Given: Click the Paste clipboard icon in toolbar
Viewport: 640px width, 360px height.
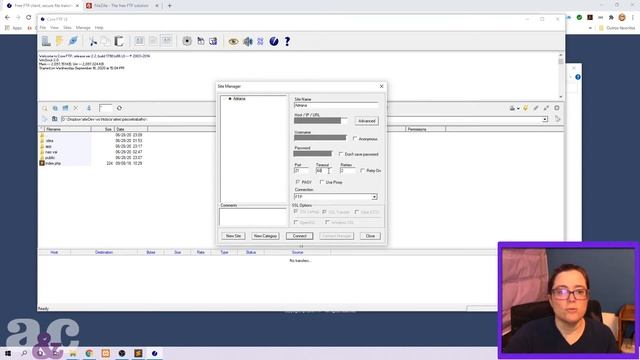Looking at the screenshot, I should (119, 41).
